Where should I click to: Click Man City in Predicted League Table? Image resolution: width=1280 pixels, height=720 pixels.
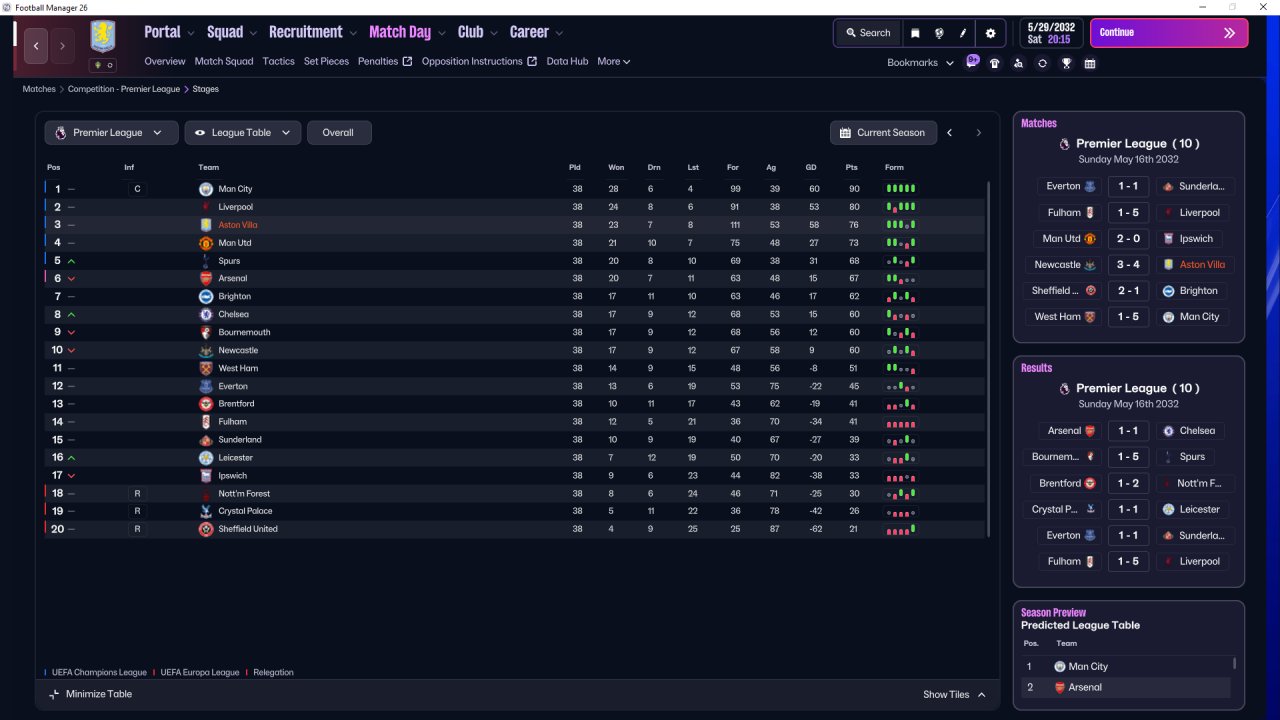tap(1088, 667)
